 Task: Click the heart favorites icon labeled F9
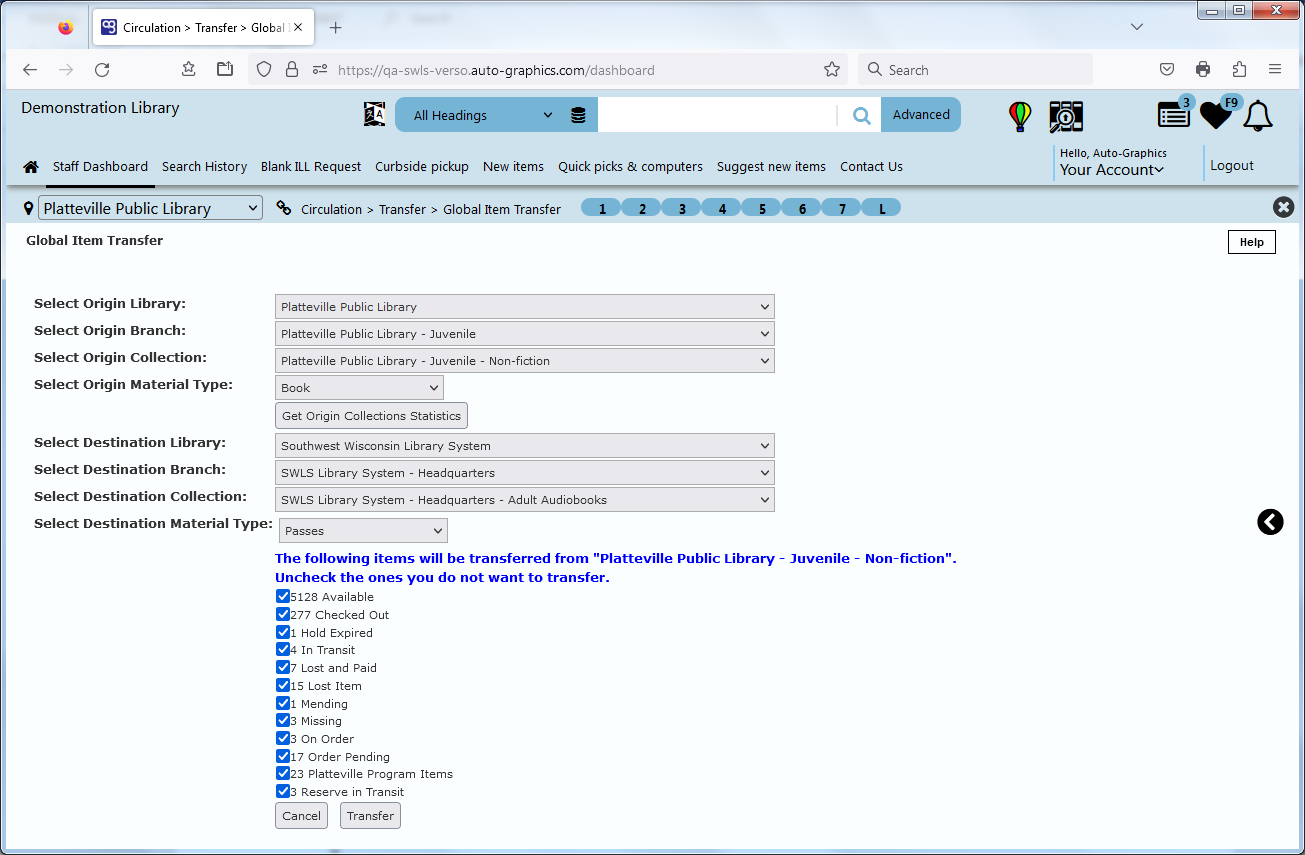pos(1217,114)
